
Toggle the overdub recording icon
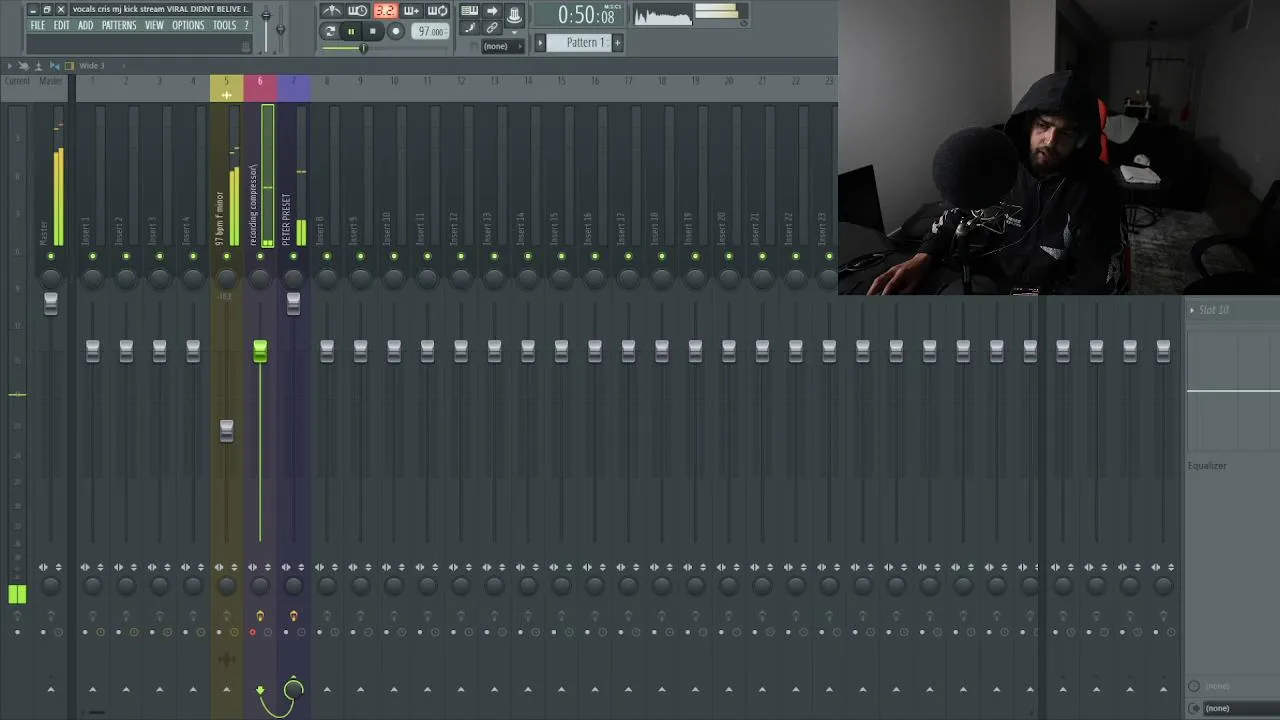(411, 11)
